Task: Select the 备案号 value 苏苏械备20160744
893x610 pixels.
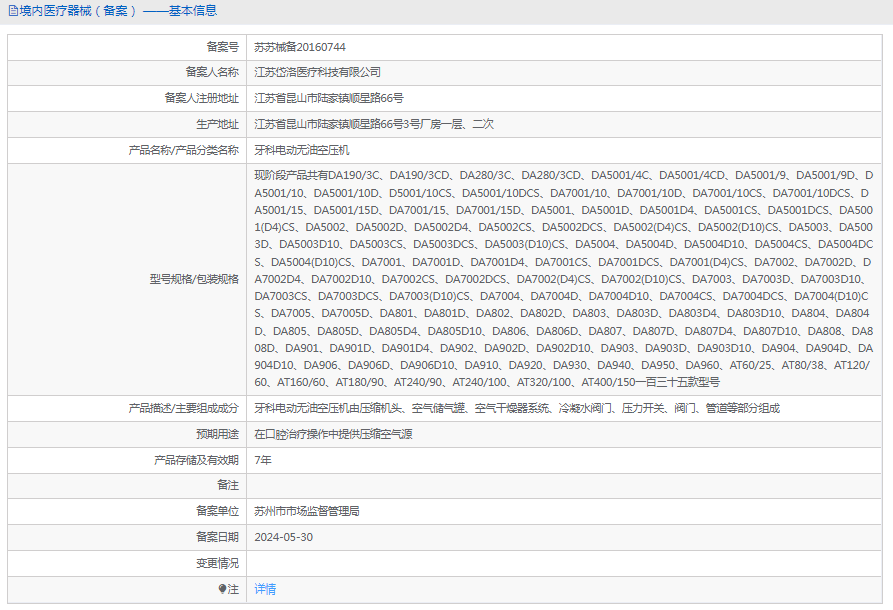Action: point(300,47)
